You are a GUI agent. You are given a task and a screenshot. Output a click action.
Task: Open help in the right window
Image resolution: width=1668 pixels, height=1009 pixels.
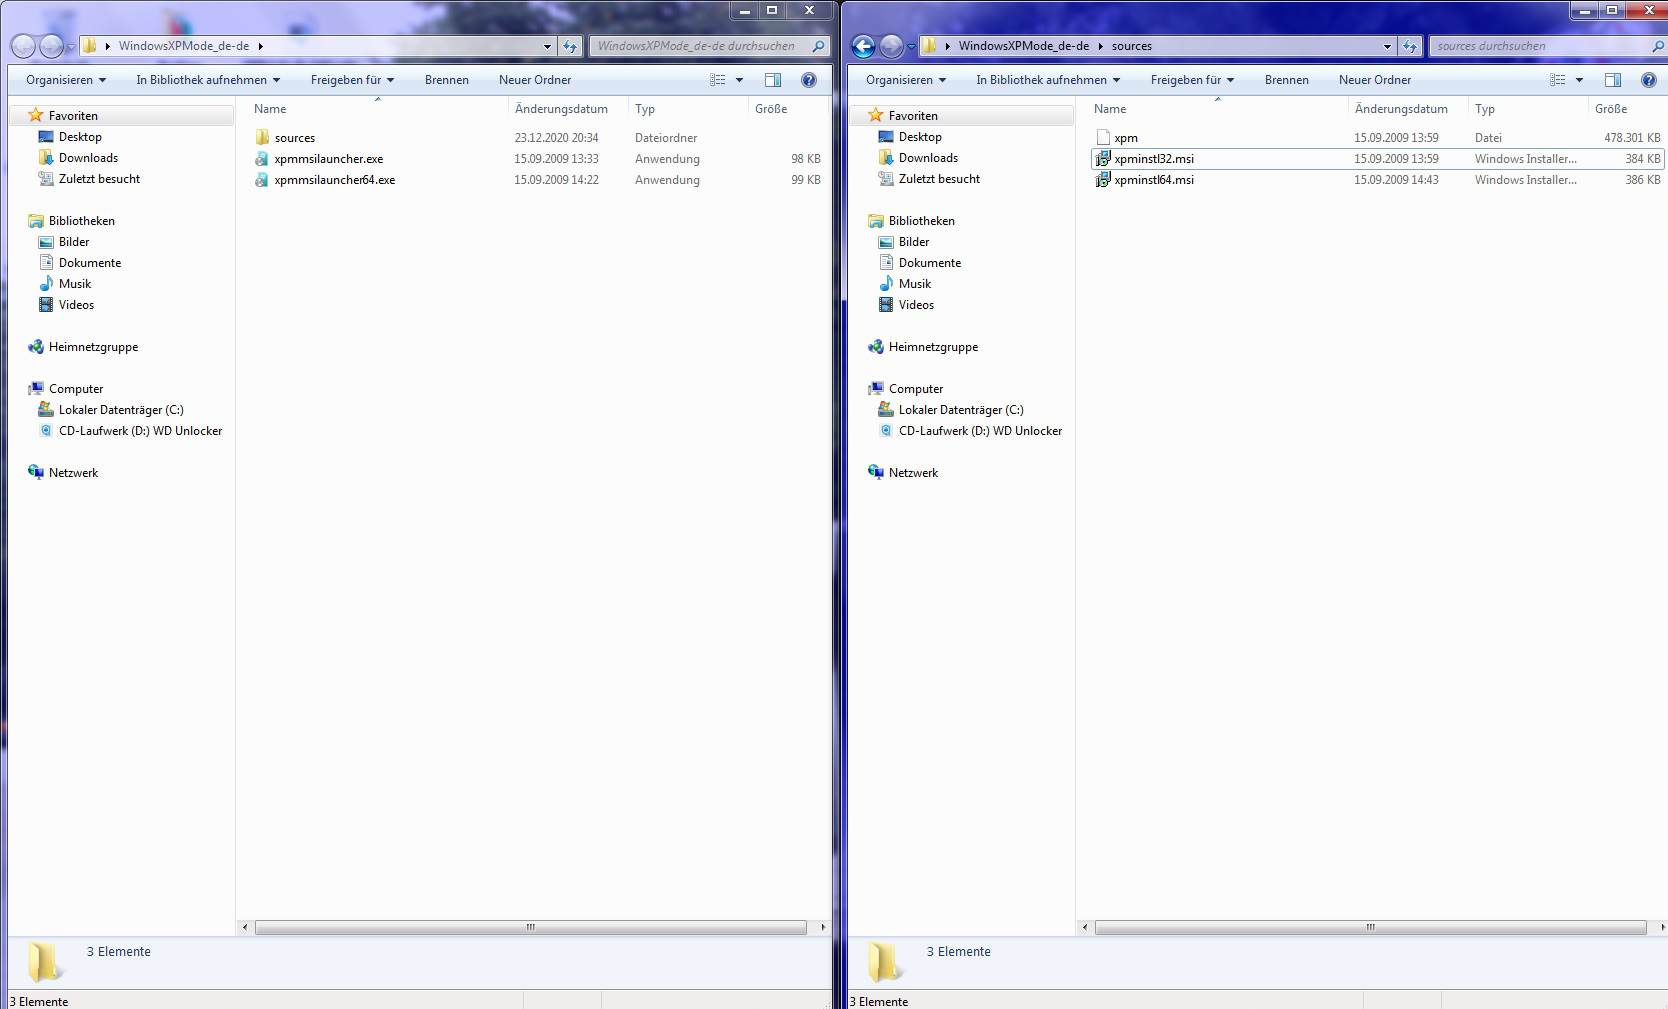point(1649,80)
